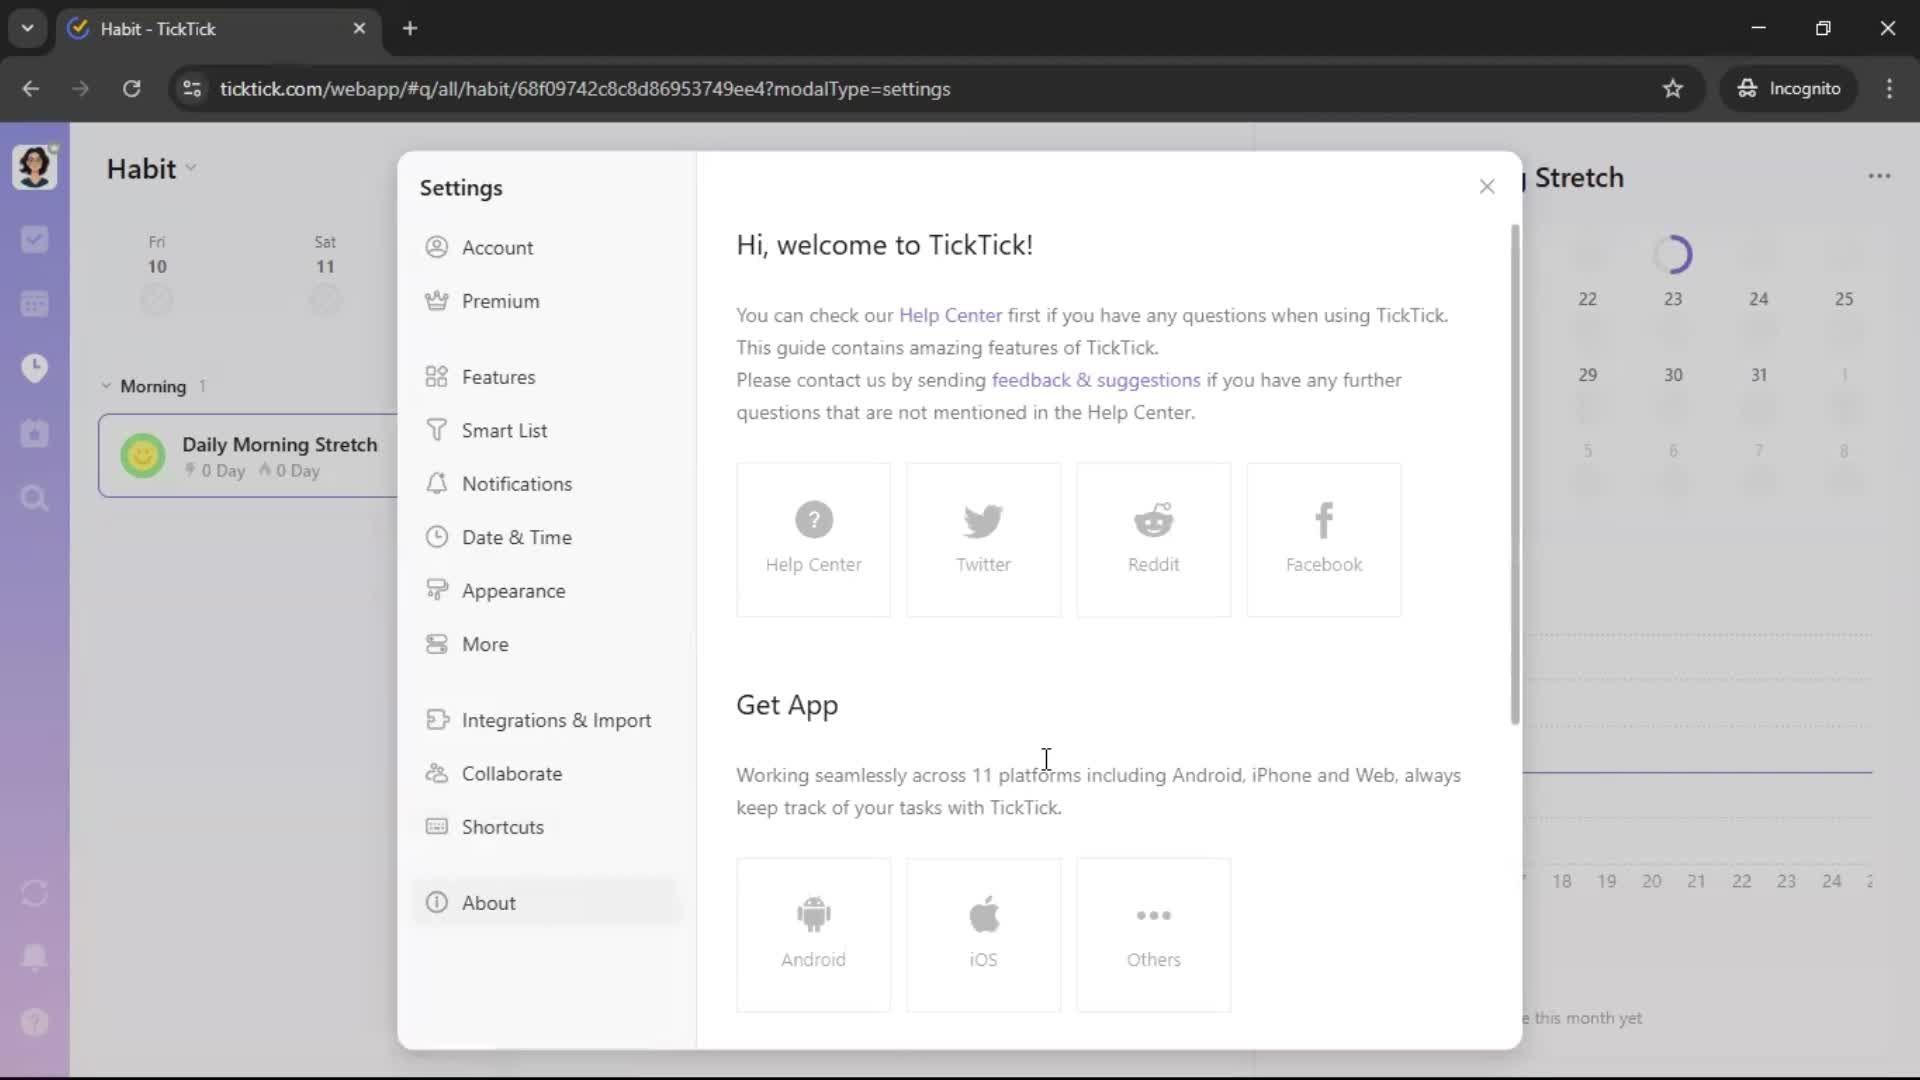Open the Others platforms card
The width and height of the screenshot is (1920, 1080).
[x=1153, y=934]
